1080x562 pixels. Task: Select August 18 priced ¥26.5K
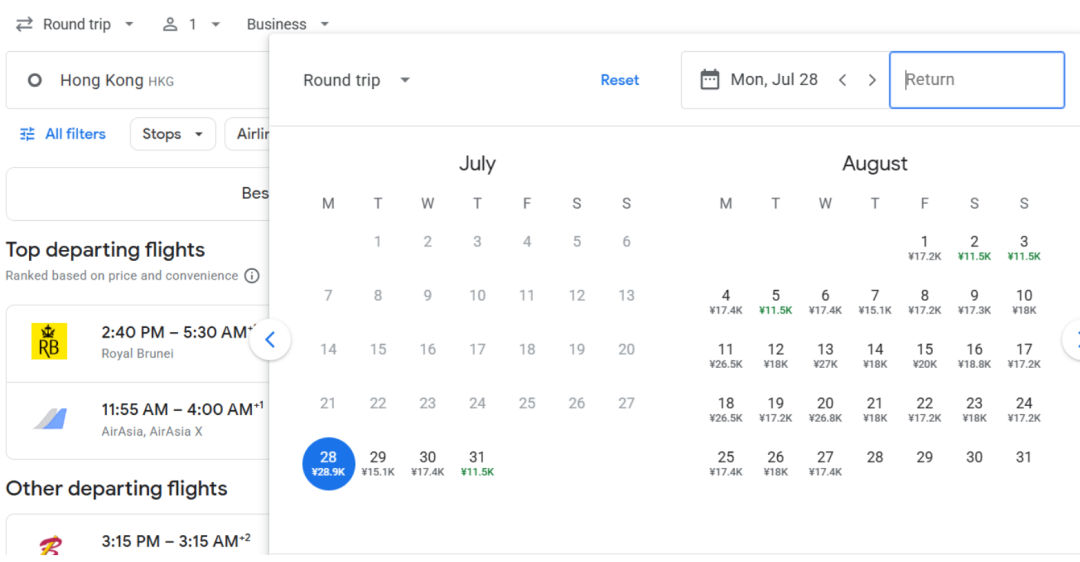pyautogui.click(x=726, y=409)
